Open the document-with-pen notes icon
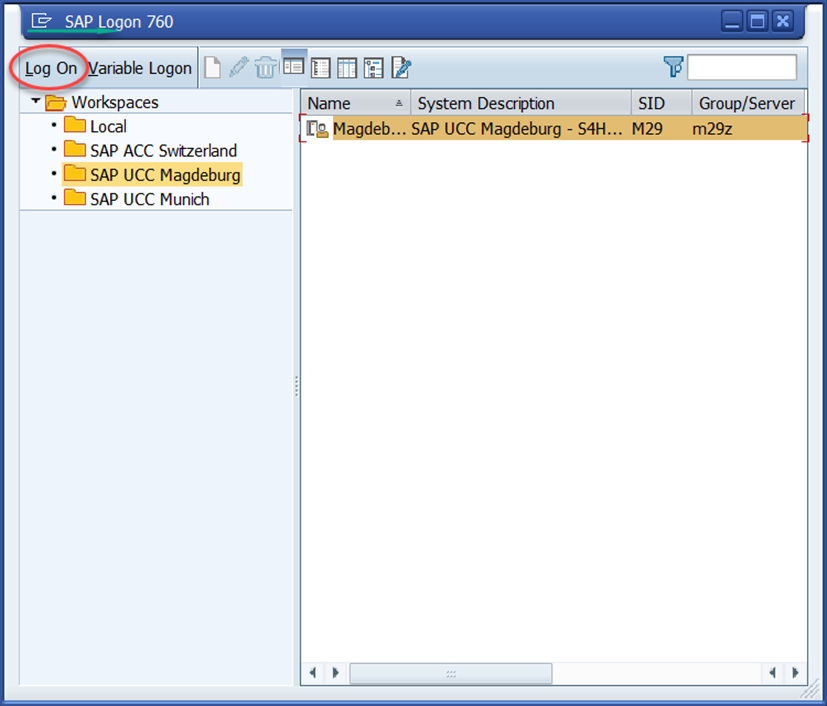The height and width of the screenshot is (706, 827). (x=401, y=68)
